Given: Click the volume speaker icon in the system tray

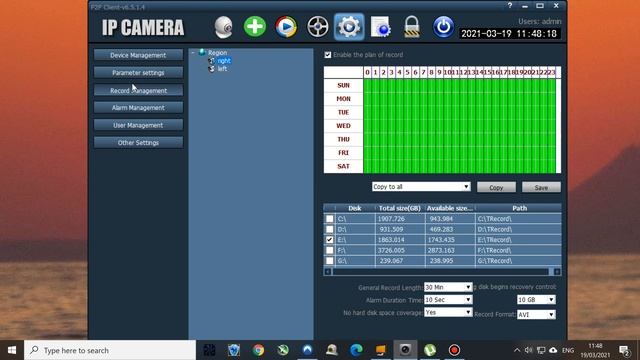Looking at the screenshot, I should (529, 350).
